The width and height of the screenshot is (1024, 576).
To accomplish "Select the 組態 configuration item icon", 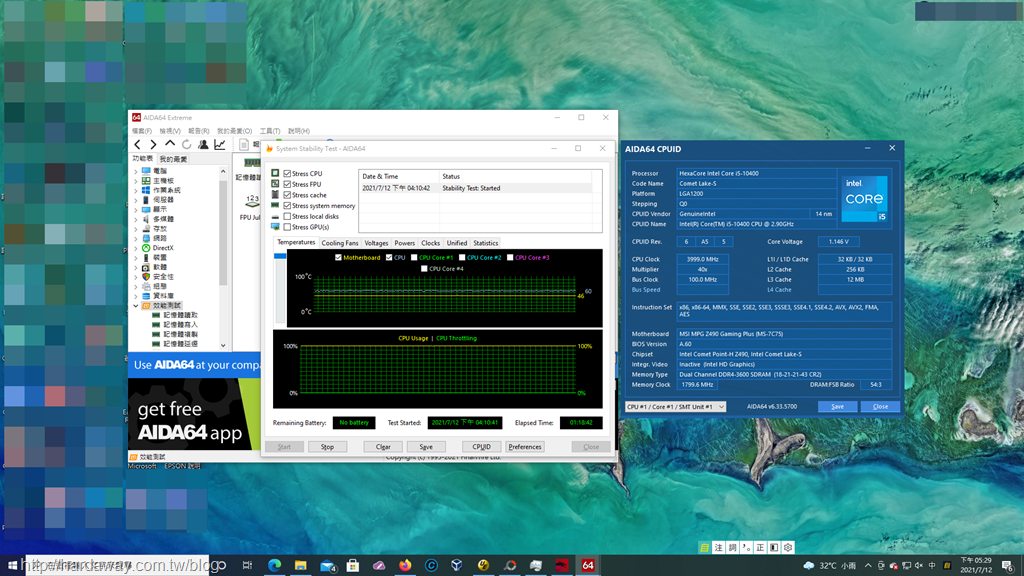I will click(146, 286).
